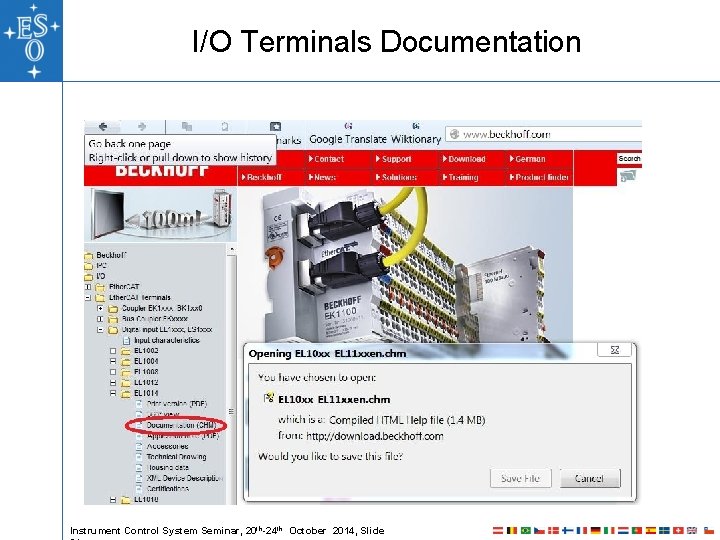720x540 pixels.
Task: Open Accessories page under EL1014
Action: tap(167, 446)
